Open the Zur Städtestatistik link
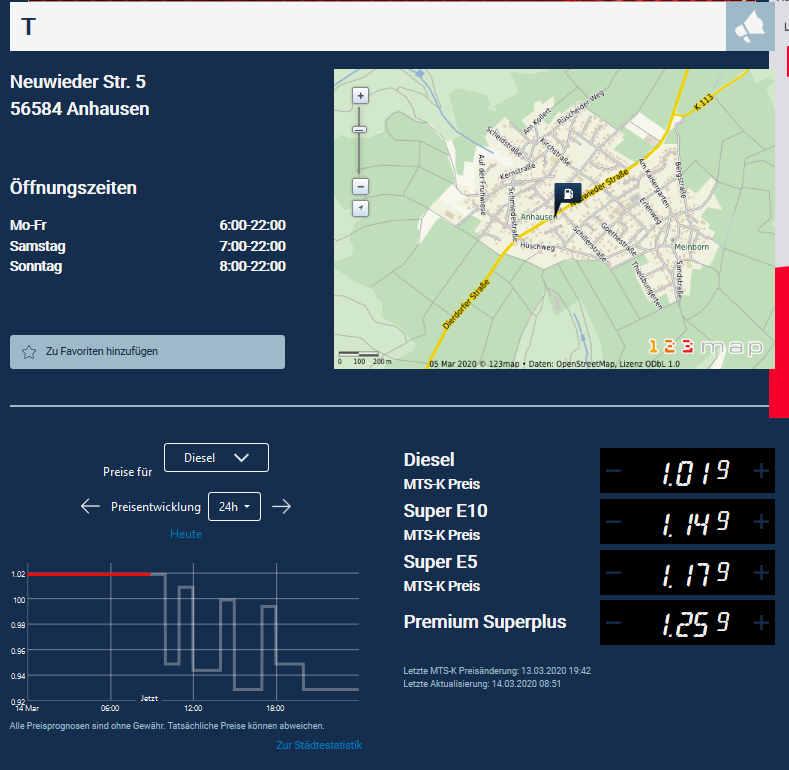This screenshot has height=770, width=789. point(319,745)
